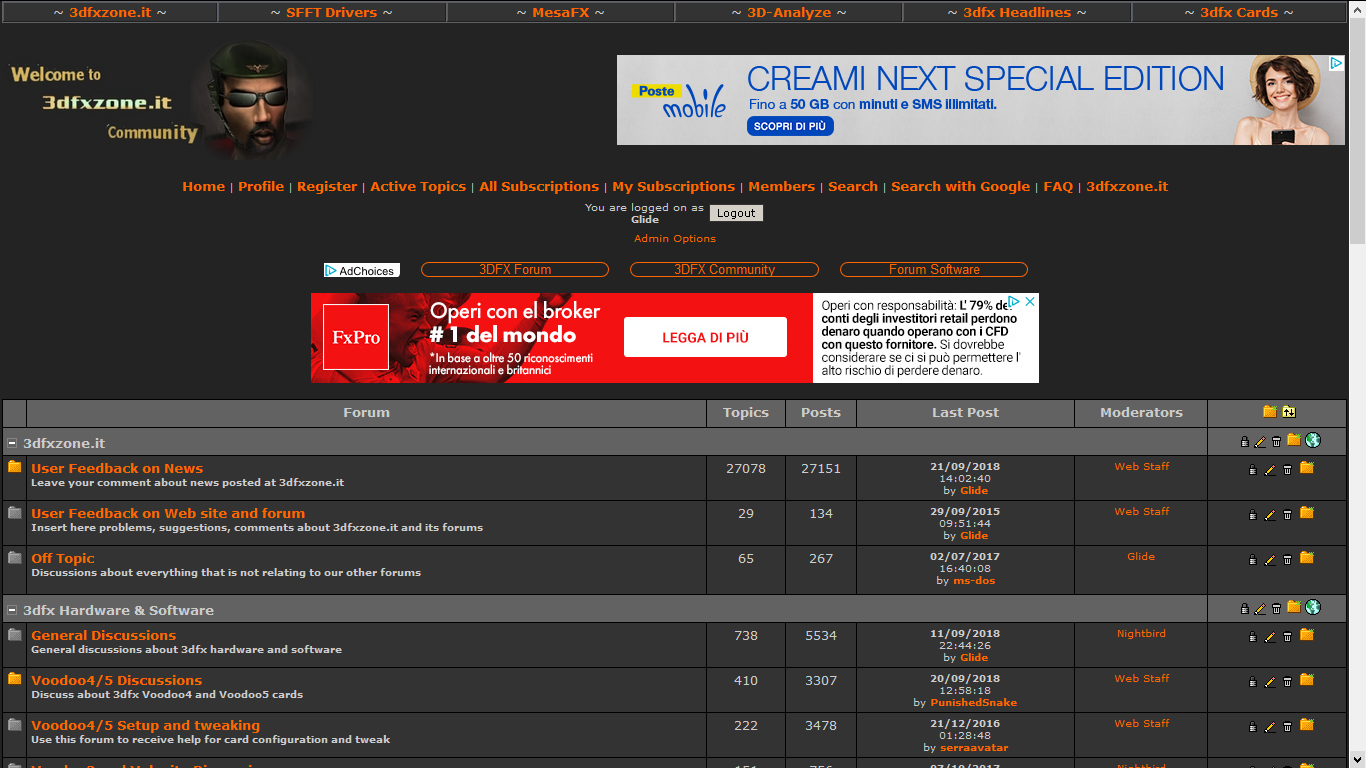Click the Welcome to 3dfxzone.it Community logo
1366x768 pixels.
(x=160, y=101)
